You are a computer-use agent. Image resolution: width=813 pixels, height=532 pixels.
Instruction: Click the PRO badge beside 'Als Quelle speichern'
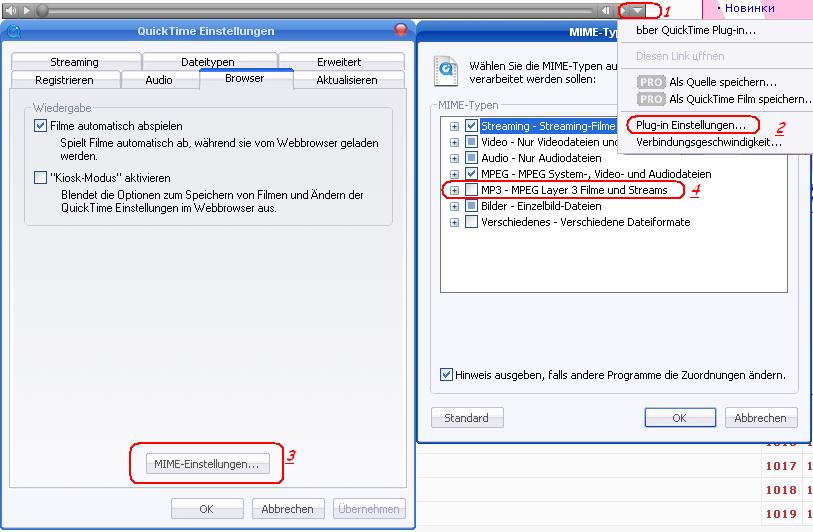pyautogui.click(x=651, y=82)
